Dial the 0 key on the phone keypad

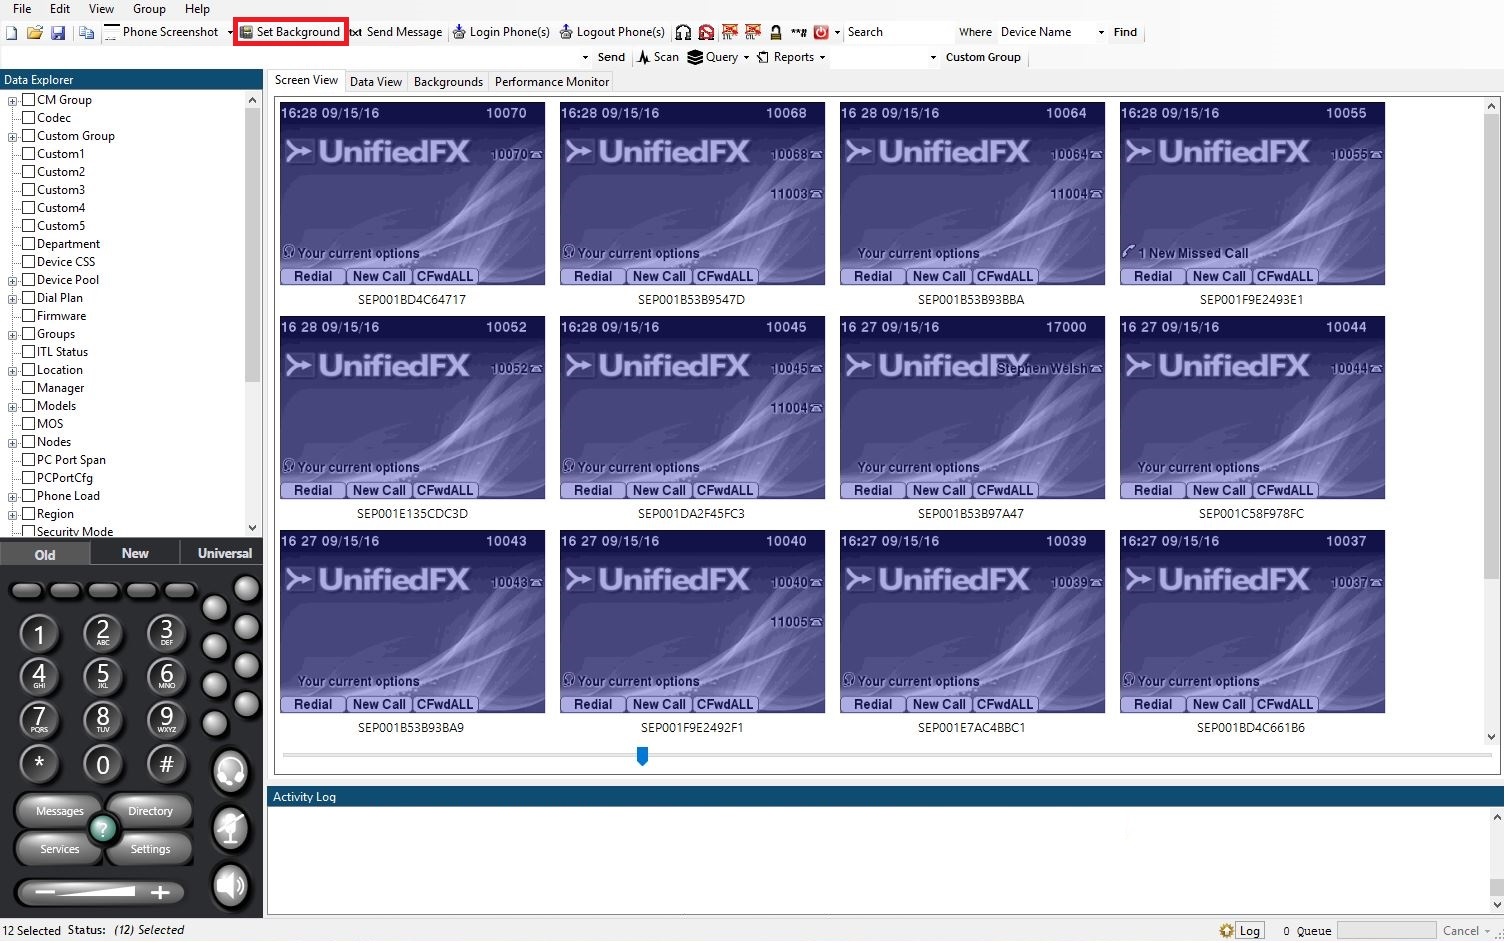pos(103,765)
